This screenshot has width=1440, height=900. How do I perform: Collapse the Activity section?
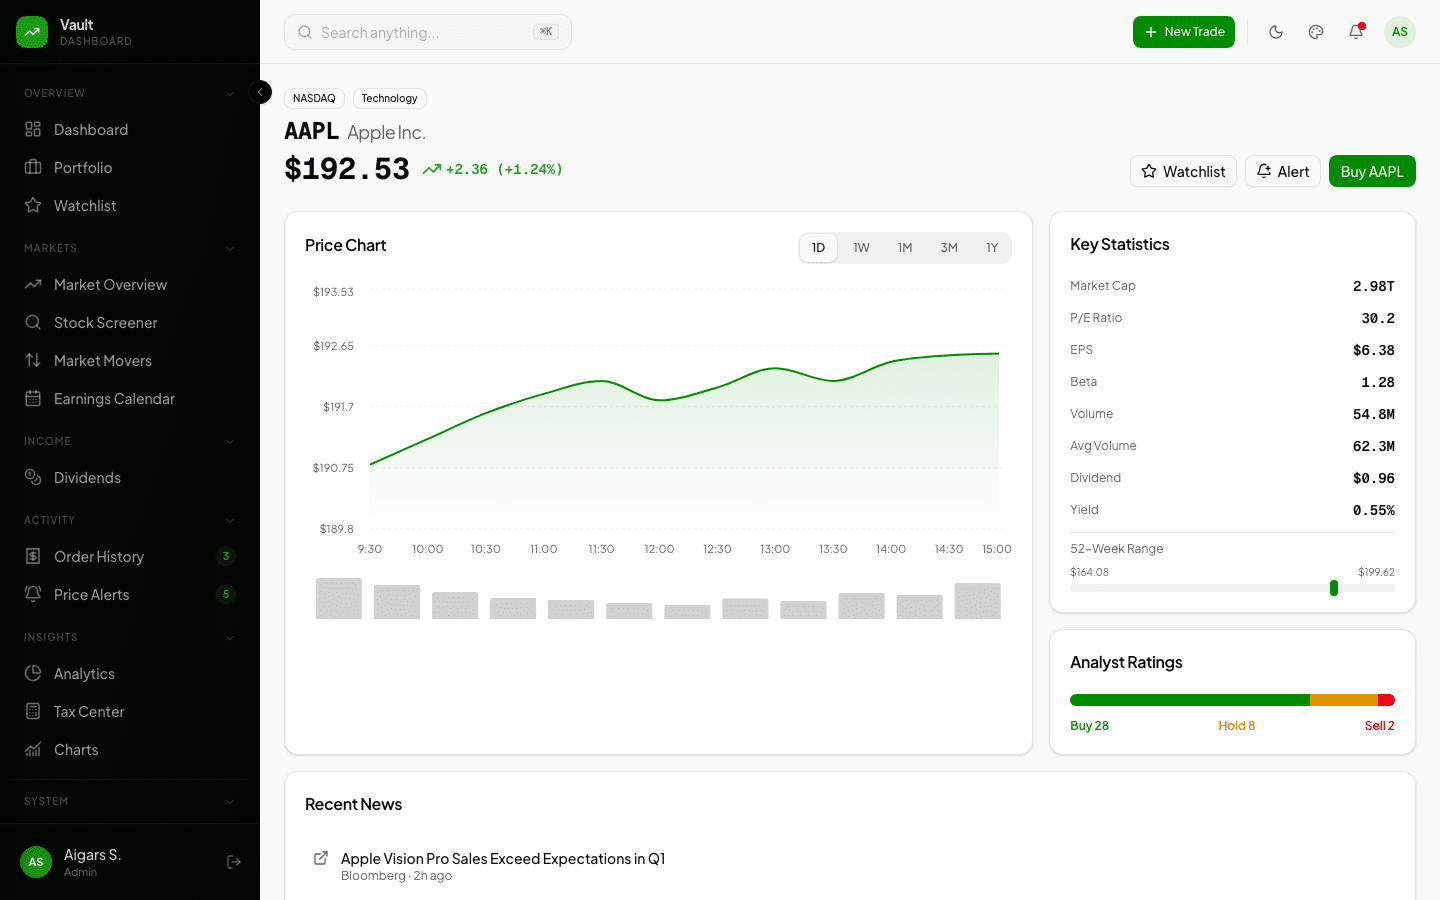tap(230, 520)
